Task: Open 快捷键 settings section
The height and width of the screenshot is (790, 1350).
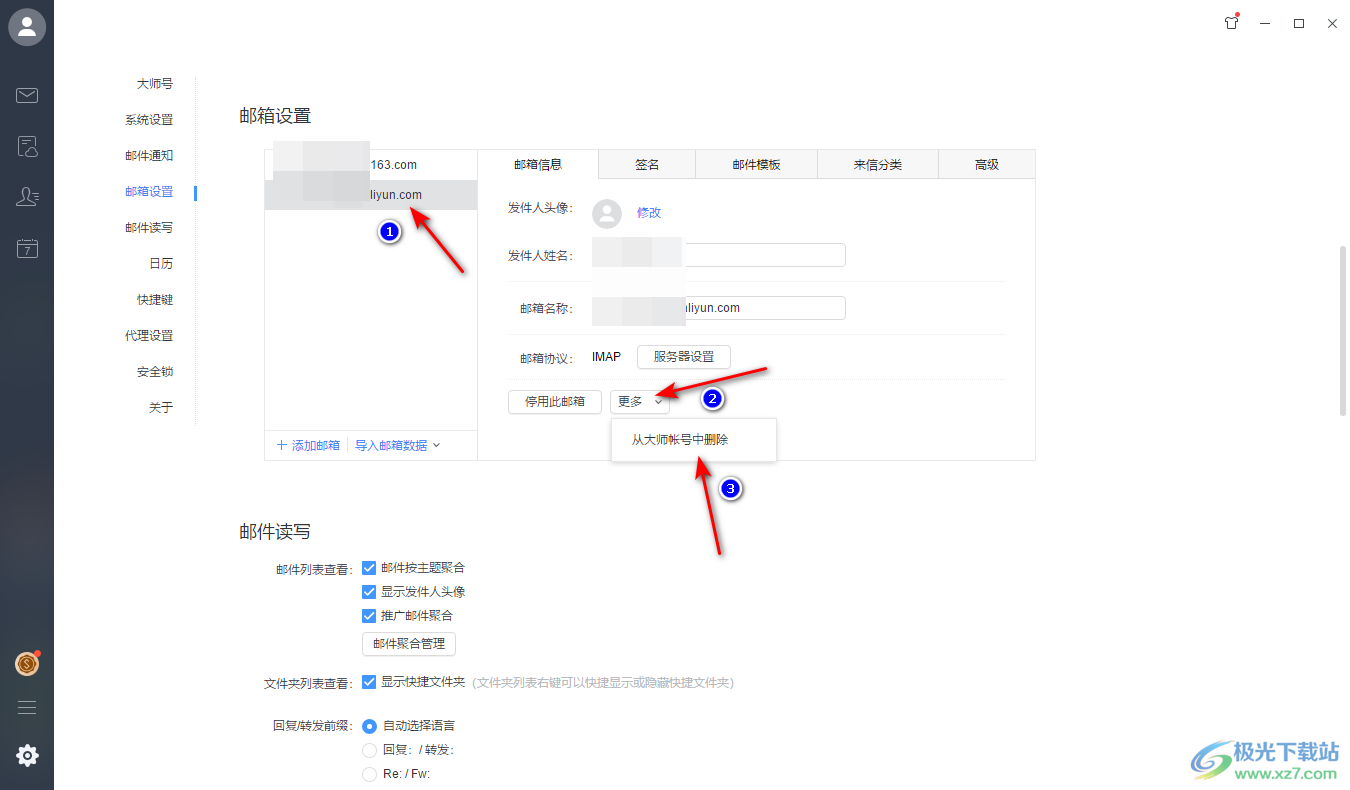Action: (x=155, y=300)
